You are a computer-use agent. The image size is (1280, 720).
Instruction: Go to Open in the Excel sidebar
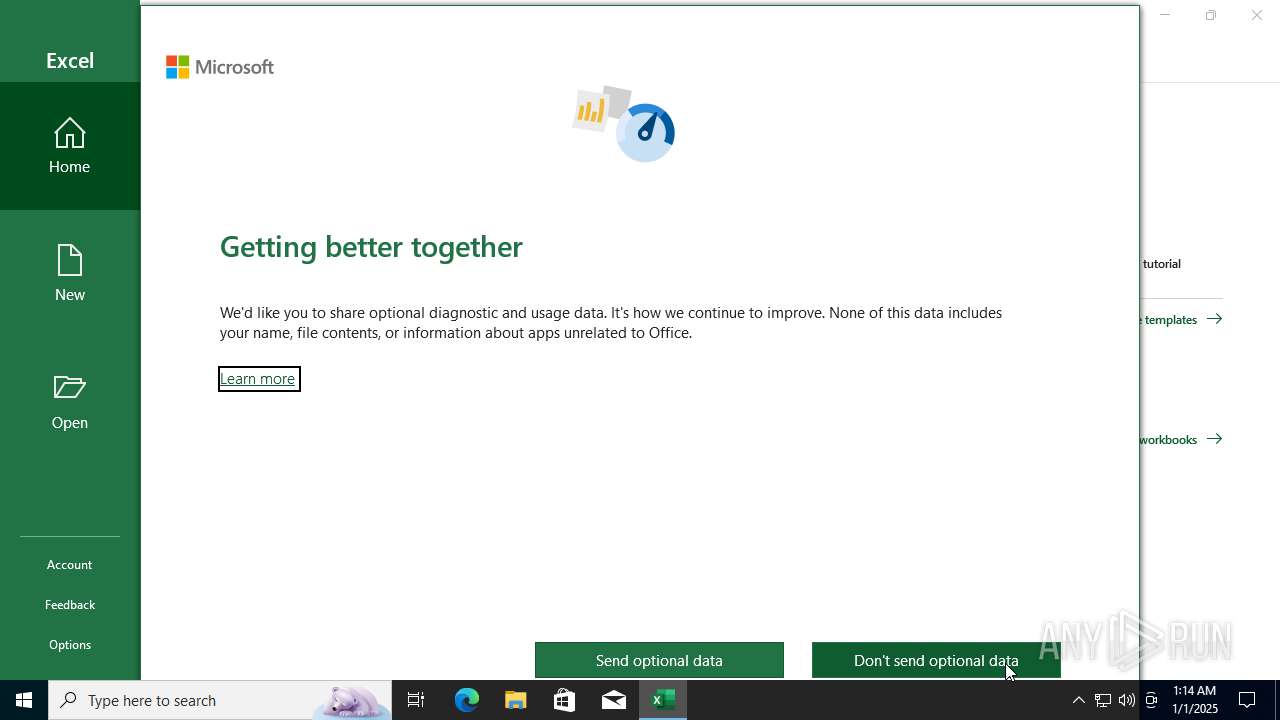click(70, 402)
